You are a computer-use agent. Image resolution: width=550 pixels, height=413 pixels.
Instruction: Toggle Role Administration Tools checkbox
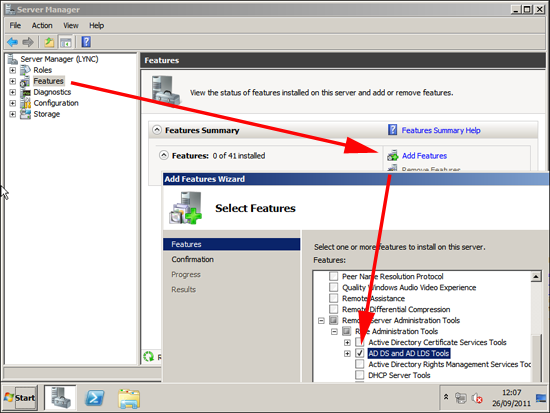(347, 331)
